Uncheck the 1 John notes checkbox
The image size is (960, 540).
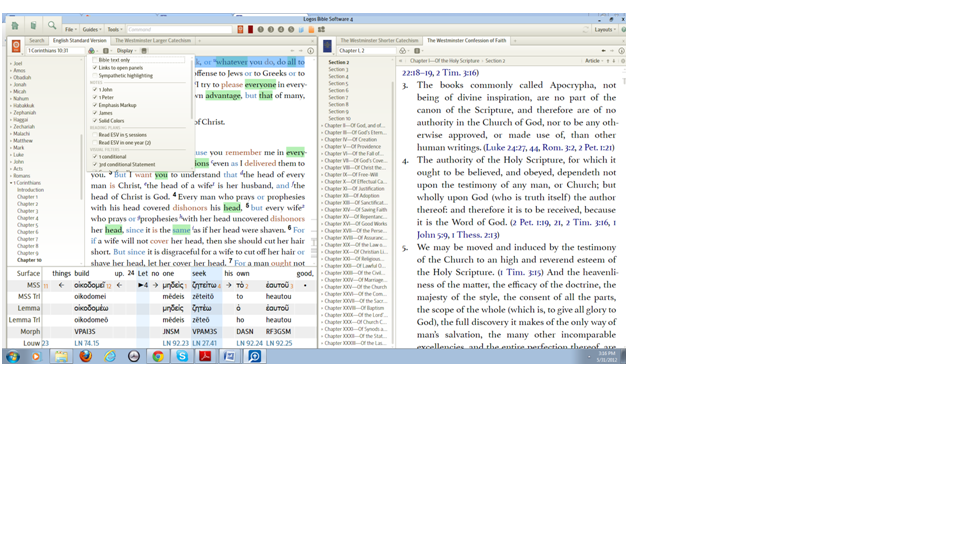click(95, 89)
